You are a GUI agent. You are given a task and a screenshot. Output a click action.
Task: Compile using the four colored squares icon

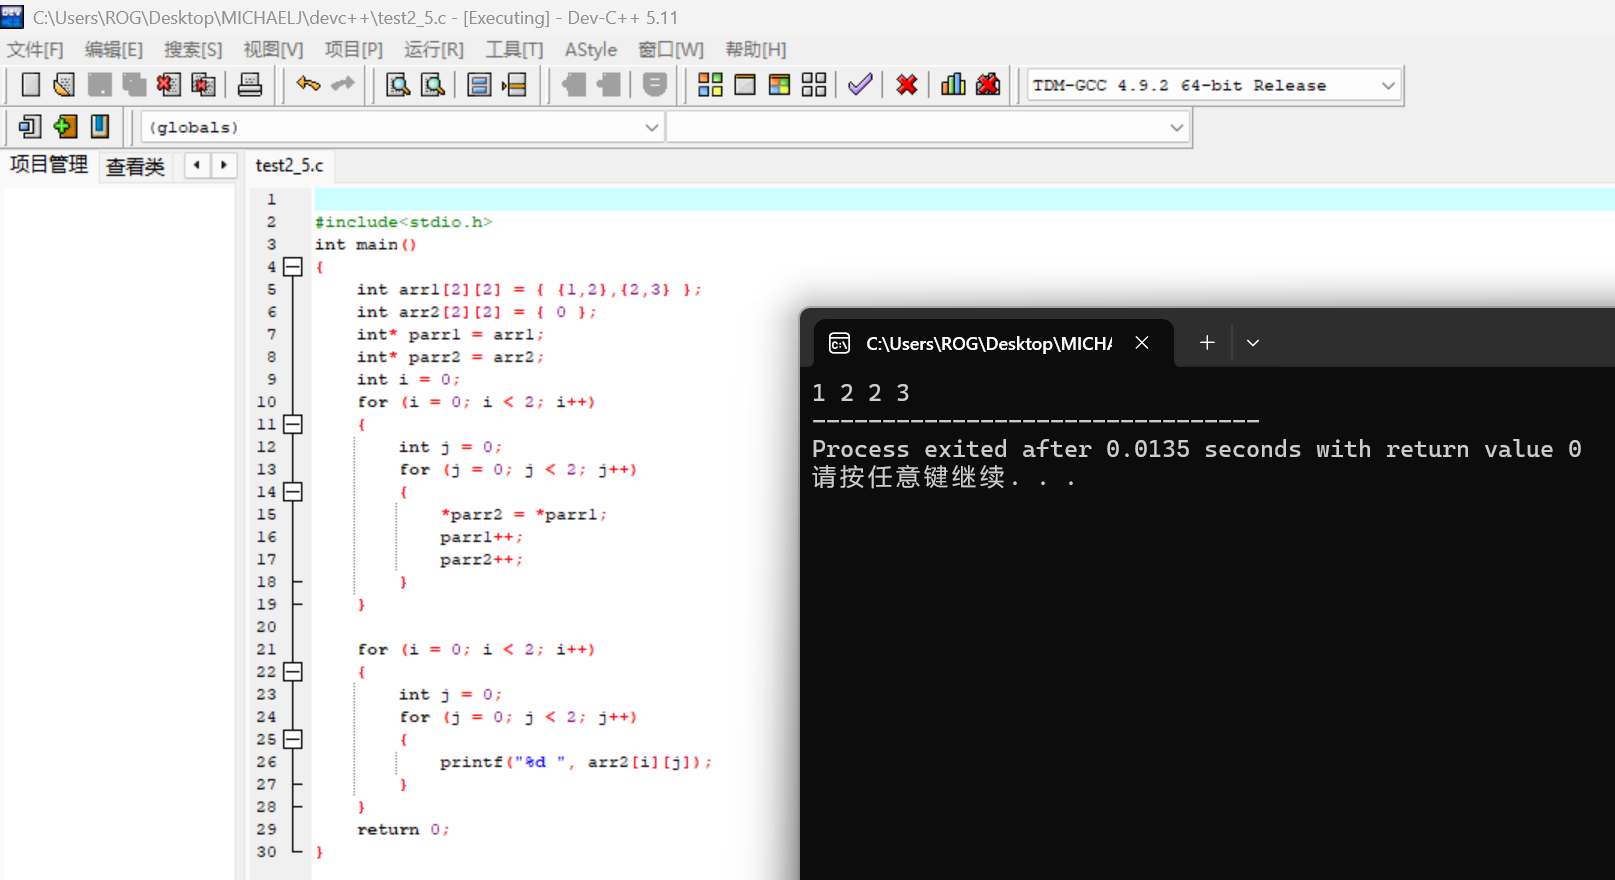[710, 85]
